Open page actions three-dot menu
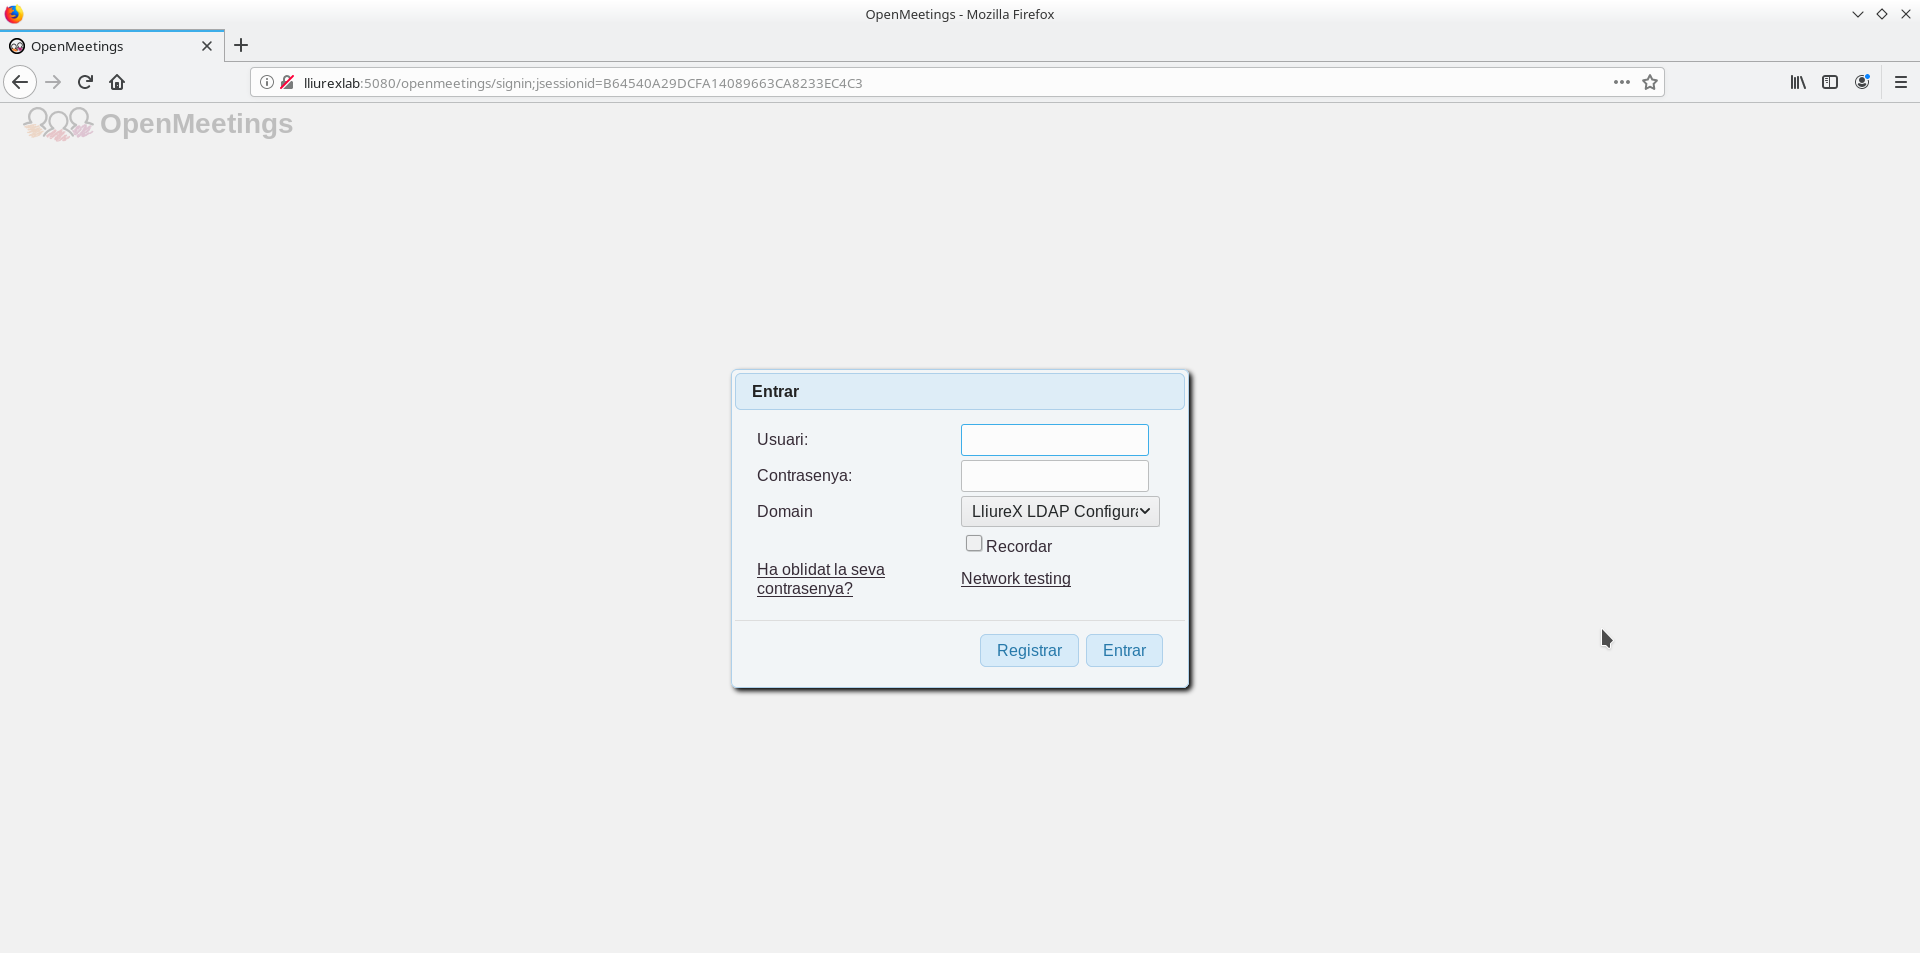Viewport: 1920px width, 953px height. coord(1622,82)
